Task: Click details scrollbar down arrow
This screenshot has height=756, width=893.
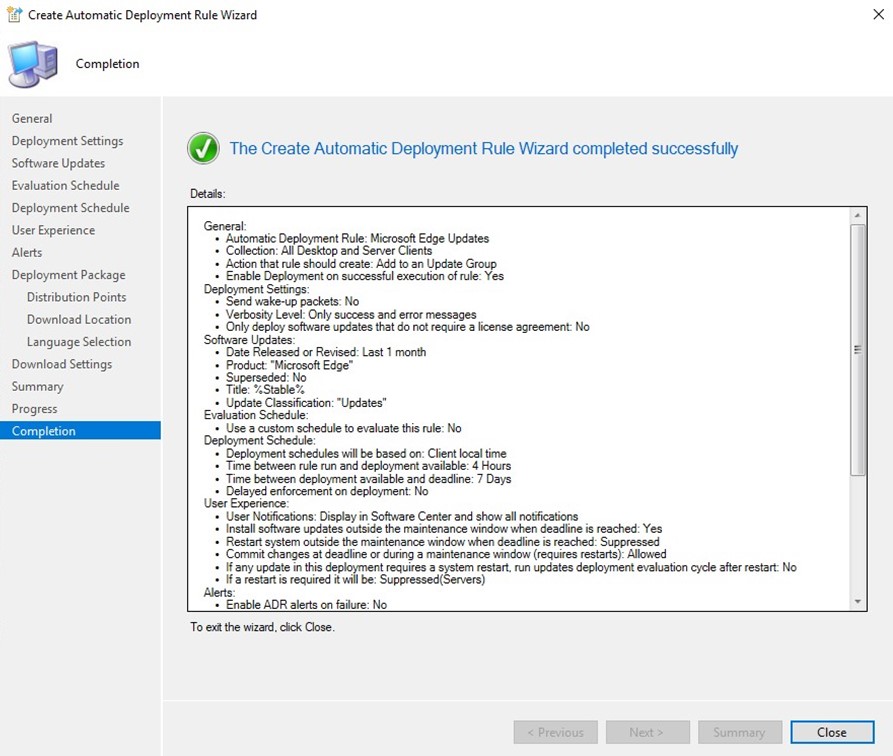Action: point(858,602)
